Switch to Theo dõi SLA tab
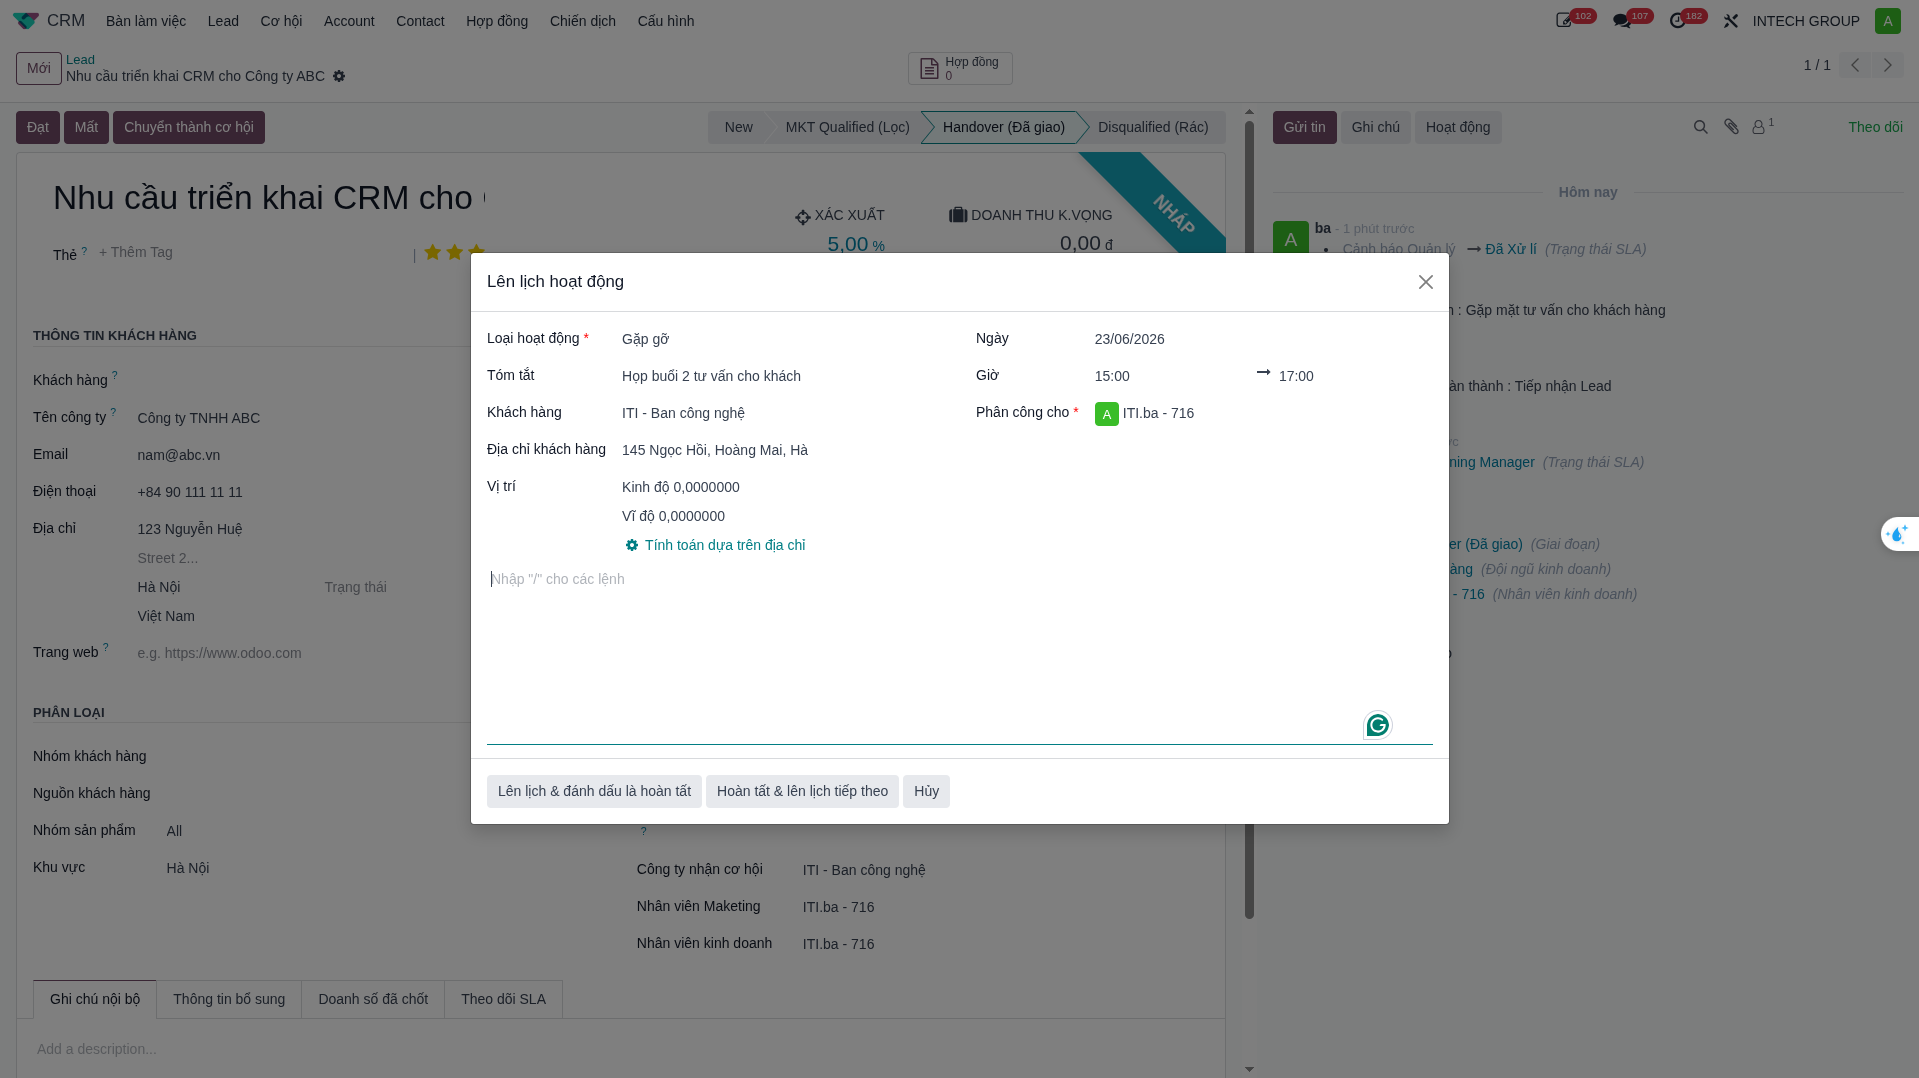Image resolution: width=1919 pixels, height=1078 pixels. [504, 999]
